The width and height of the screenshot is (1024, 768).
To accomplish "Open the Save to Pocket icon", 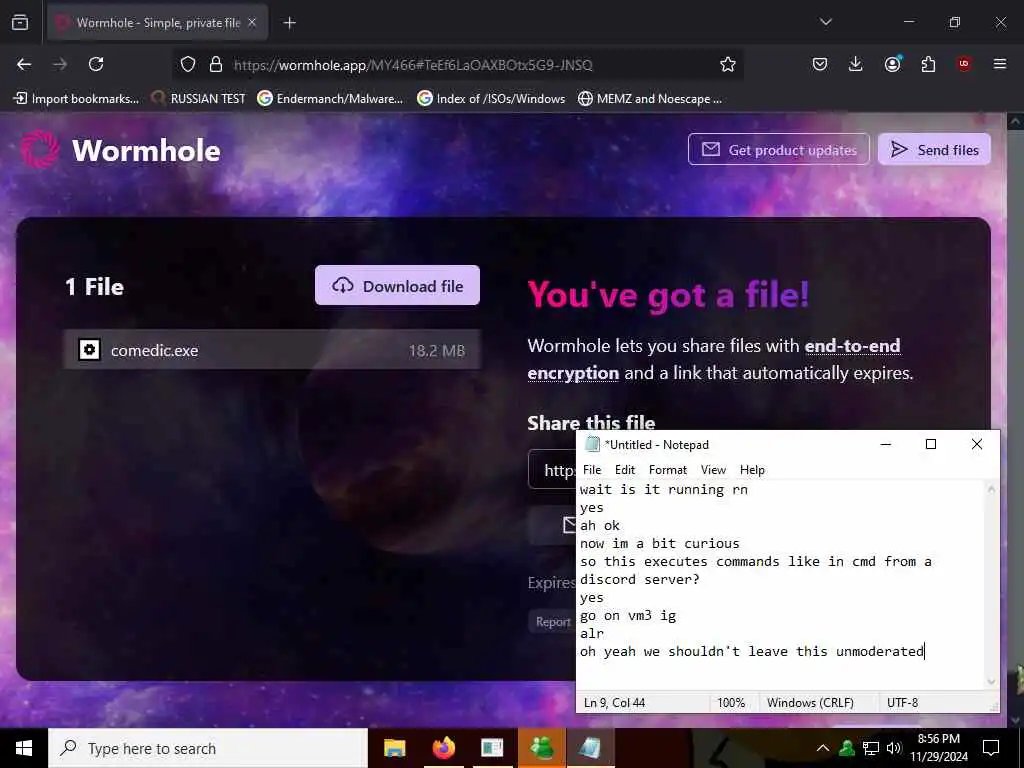I will click(820, 64).
